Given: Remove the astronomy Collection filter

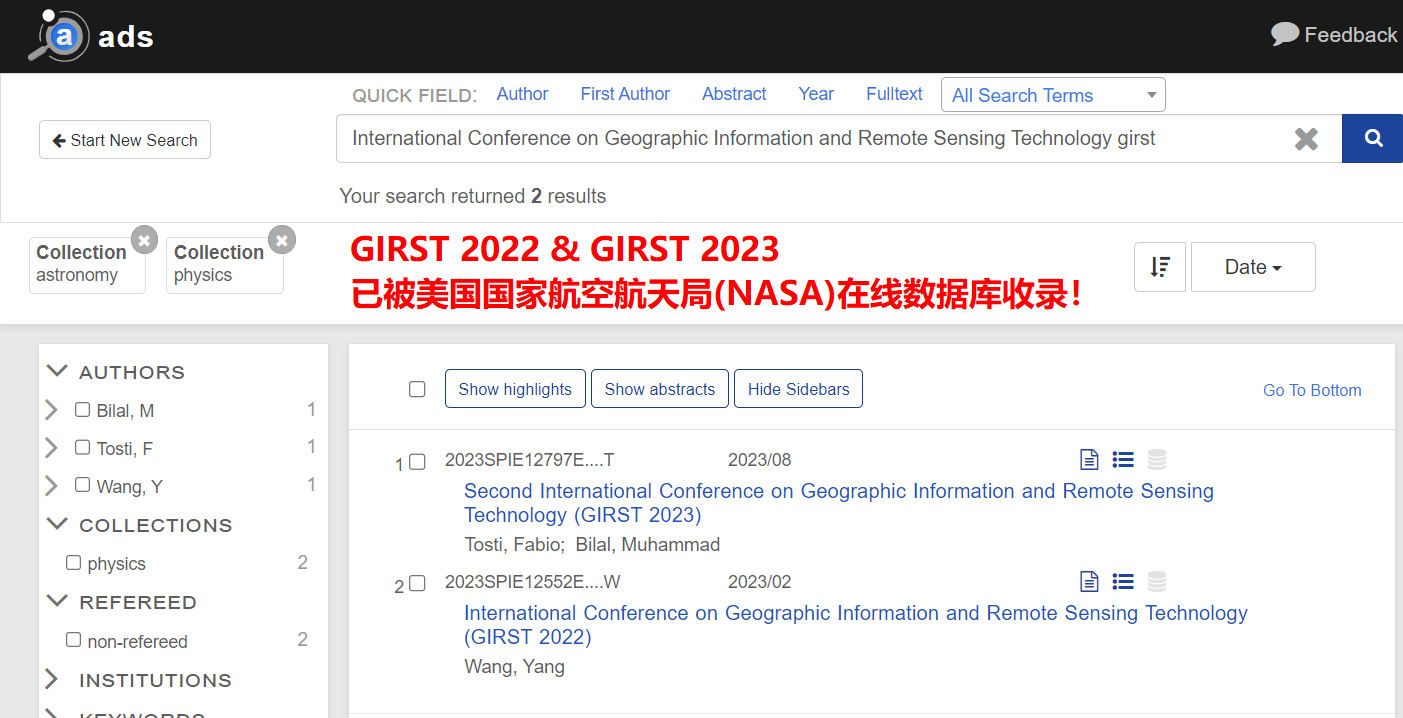Looking at the screenshot, I should (145, 239).
